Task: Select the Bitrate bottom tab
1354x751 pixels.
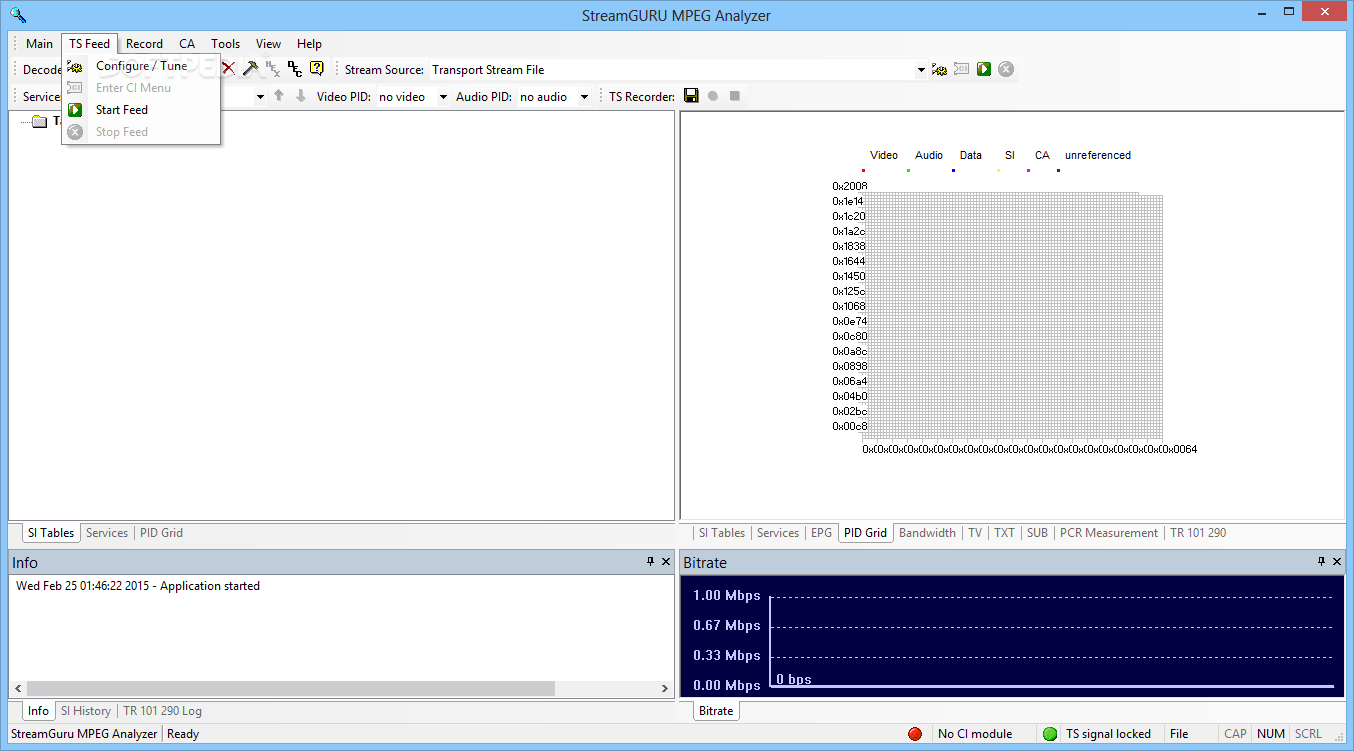Action: (716, 711)
